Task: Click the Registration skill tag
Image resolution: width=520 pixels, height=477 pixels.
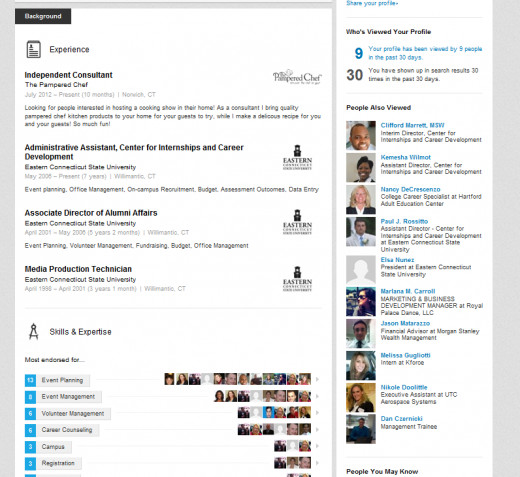Action: point(58,463)
